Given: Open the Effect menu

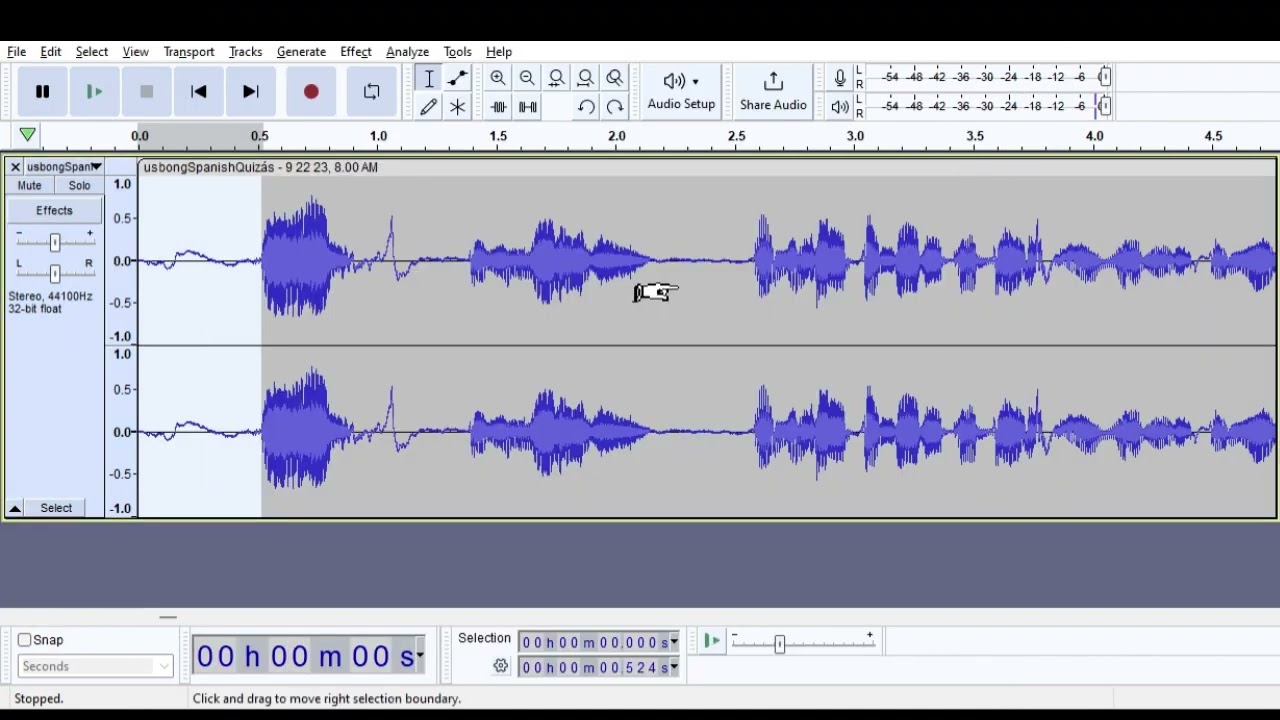Looking at the screenshot, I should click(355, 52).
